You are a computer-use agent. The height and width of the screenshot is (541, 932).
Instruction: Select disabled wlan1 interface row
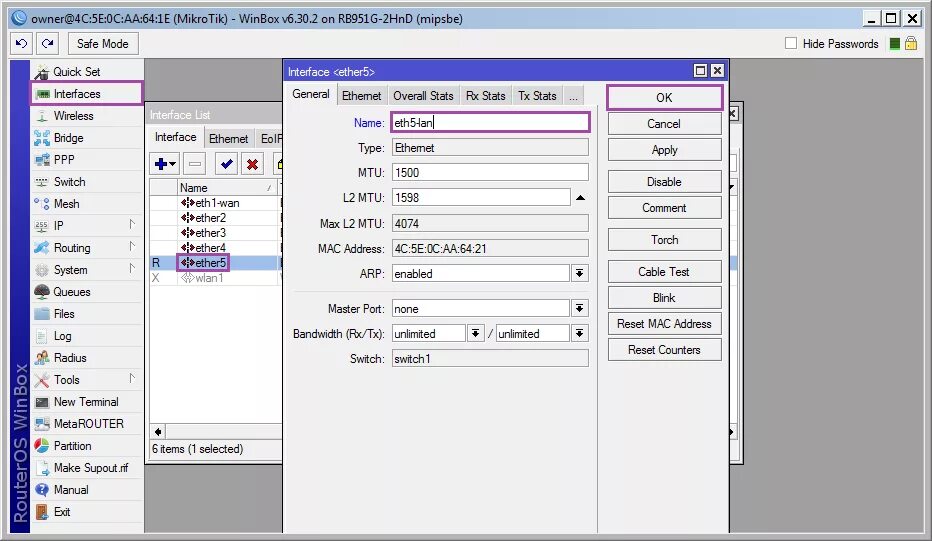coord(215,278)
